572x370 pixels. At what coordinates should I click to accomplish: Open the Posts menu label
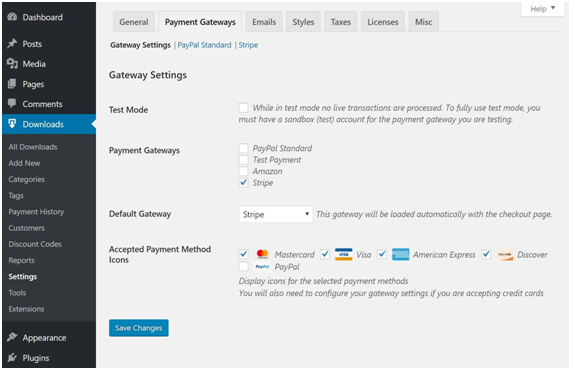32,44
